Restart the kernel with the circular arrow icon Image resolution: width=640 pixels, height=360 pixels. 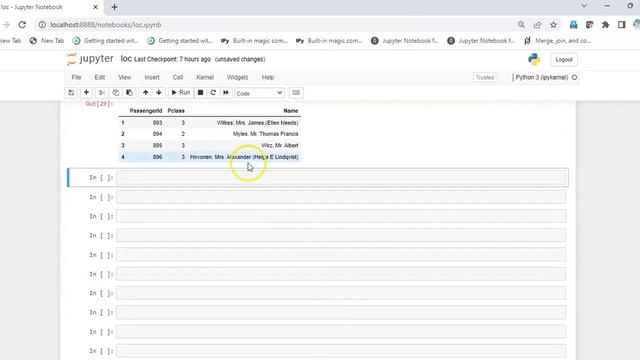[213, 93]
